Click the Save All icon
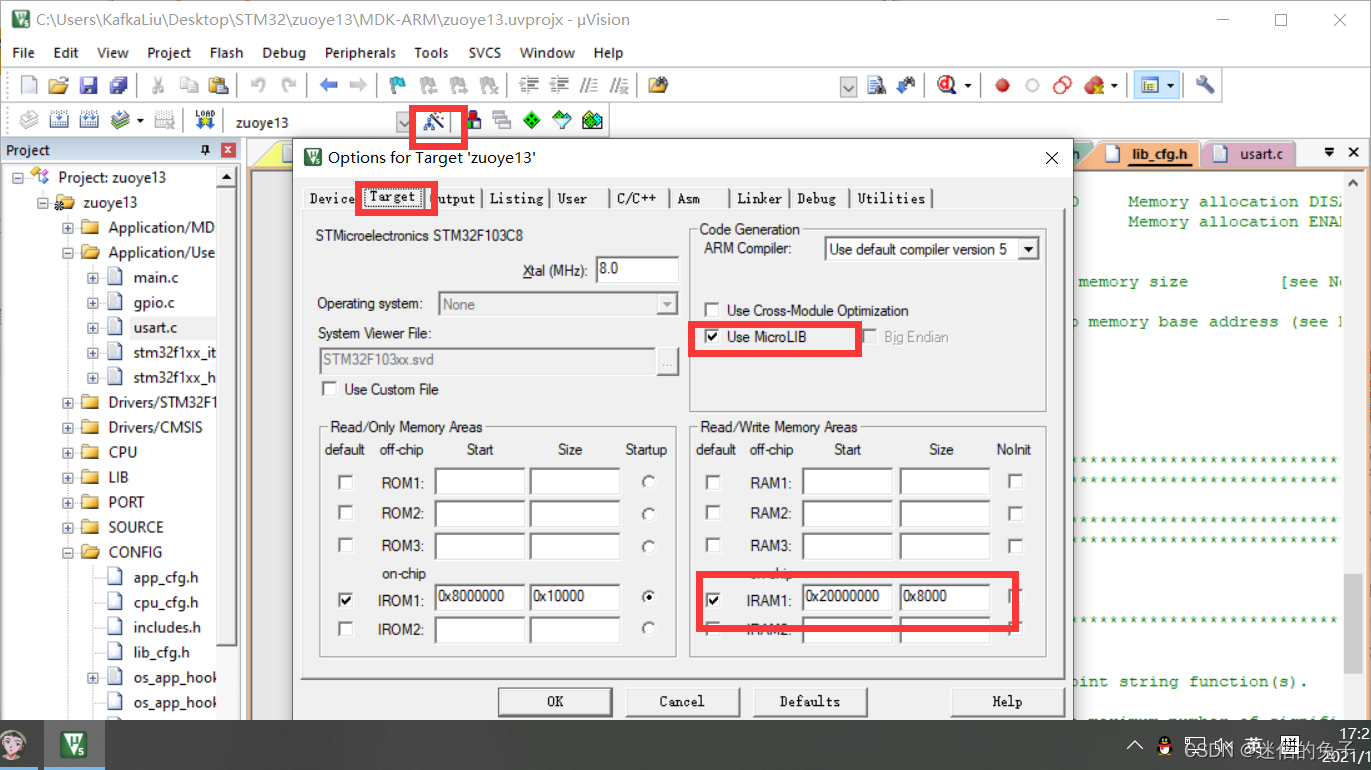 (118, 86)
